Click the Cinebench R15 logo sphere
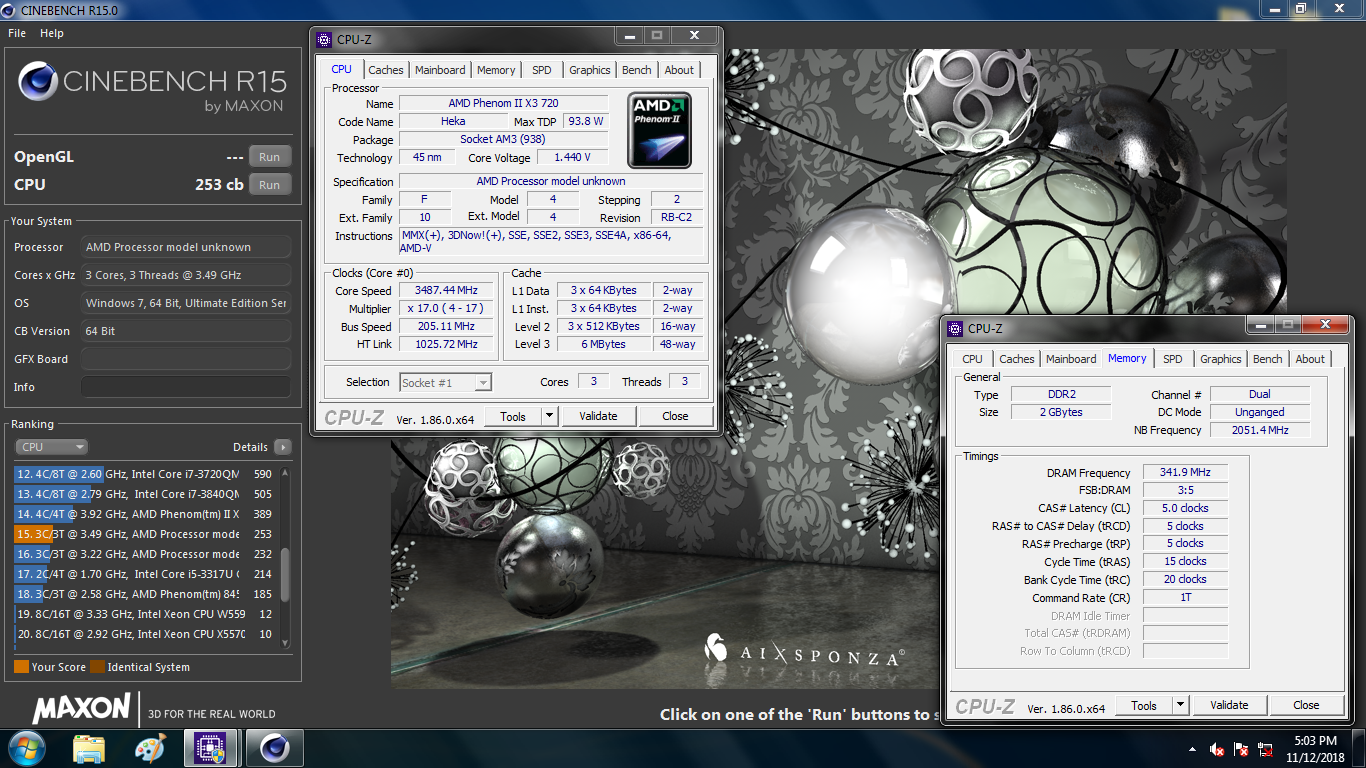Image resolution: width=1366 pixels, height=768 pixels. [38, 83]
